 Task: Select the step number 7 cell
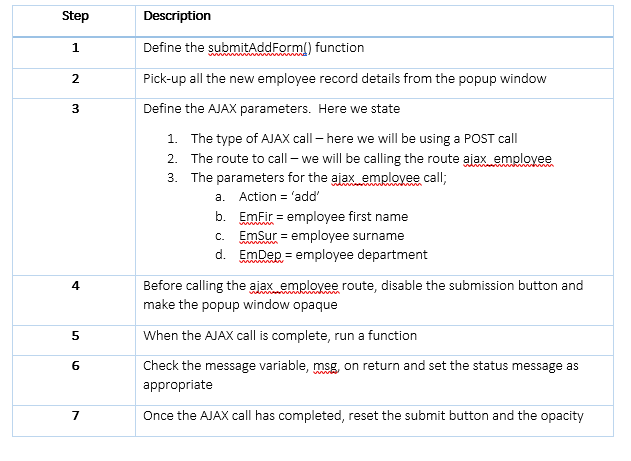pos(75,415)
